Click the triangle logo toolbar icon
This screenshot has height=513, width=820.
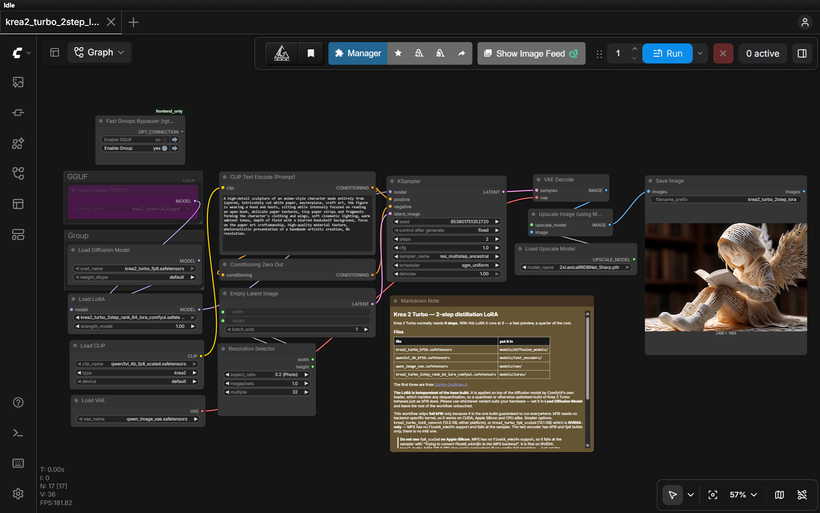pos(281,53)
